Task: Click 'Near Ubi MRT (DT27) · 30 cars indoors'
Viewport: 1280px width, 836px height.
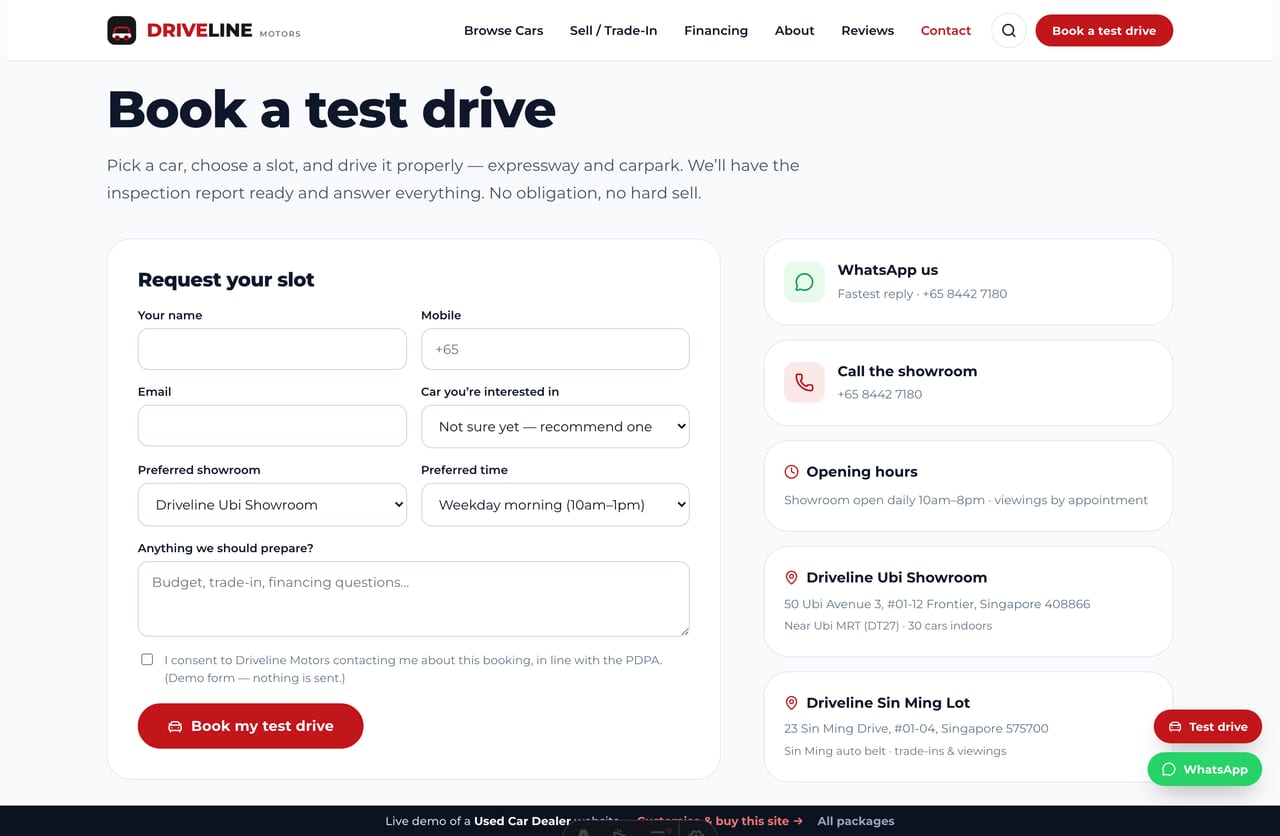Action: (x=888, y=626)
